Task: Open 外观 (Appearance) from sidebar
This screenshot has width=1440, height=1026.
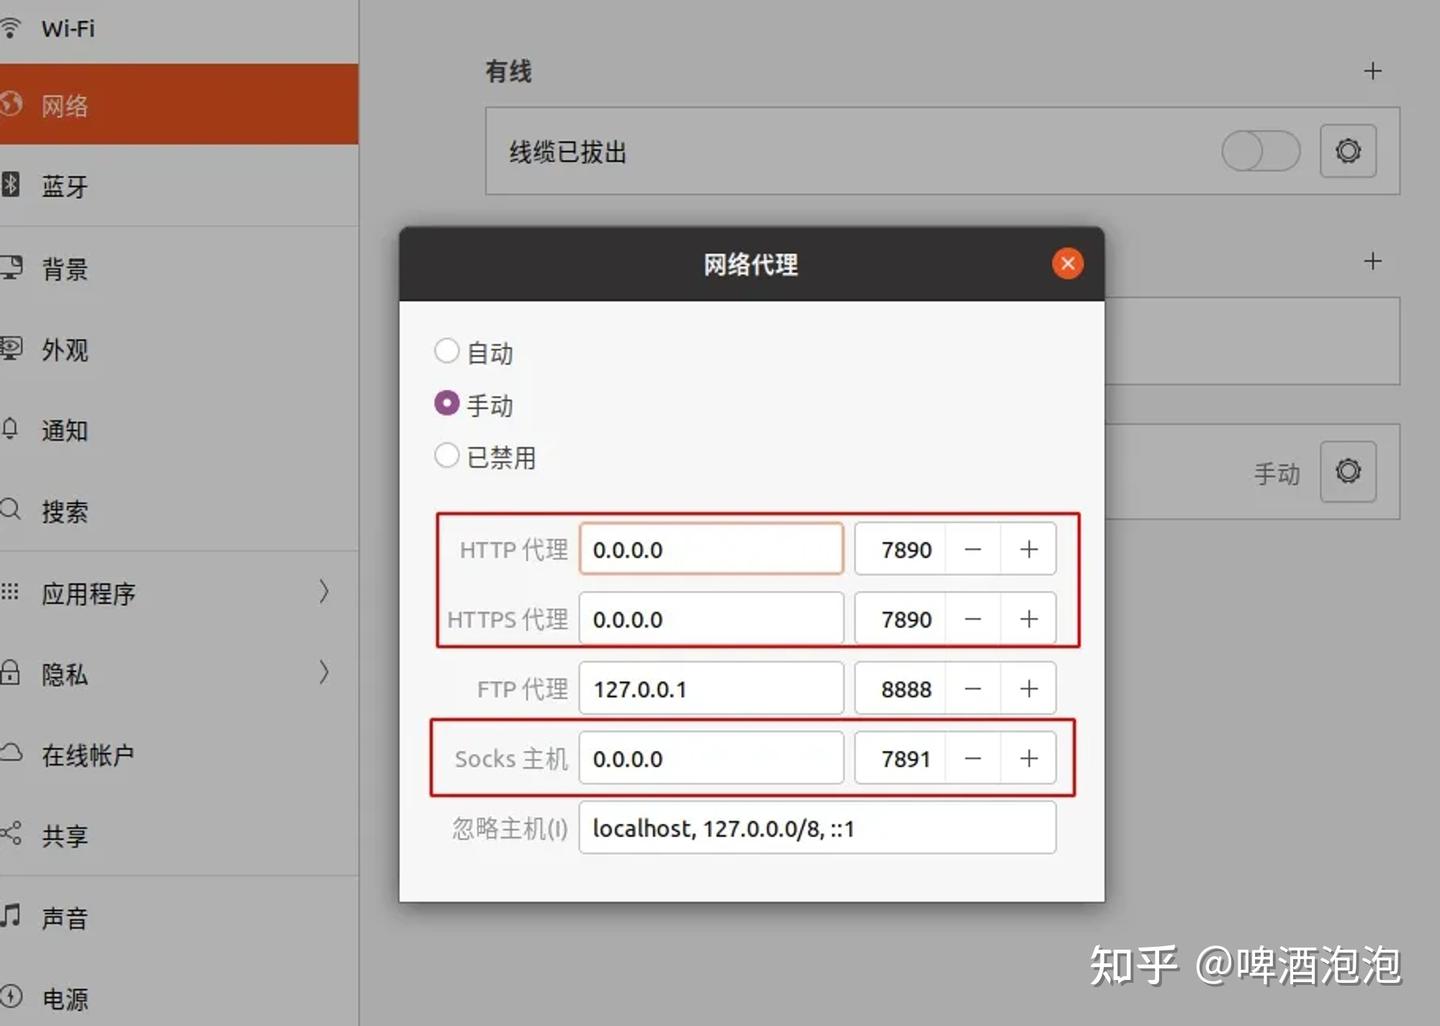Action: pyautogui.click(x=64, y=350)
